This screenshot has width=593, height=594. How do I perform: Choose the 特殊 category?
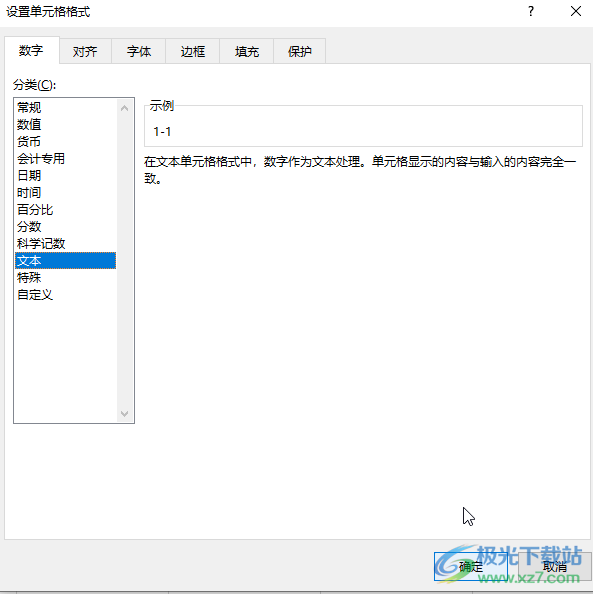tap(65, 278)
